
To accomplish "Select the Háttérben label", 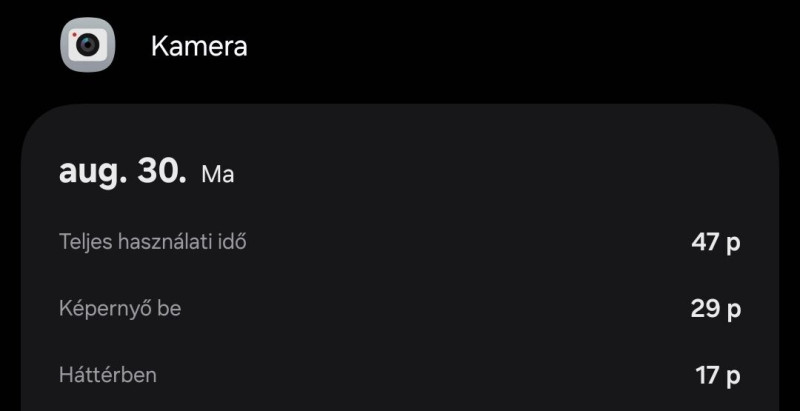I will point(108,375).
